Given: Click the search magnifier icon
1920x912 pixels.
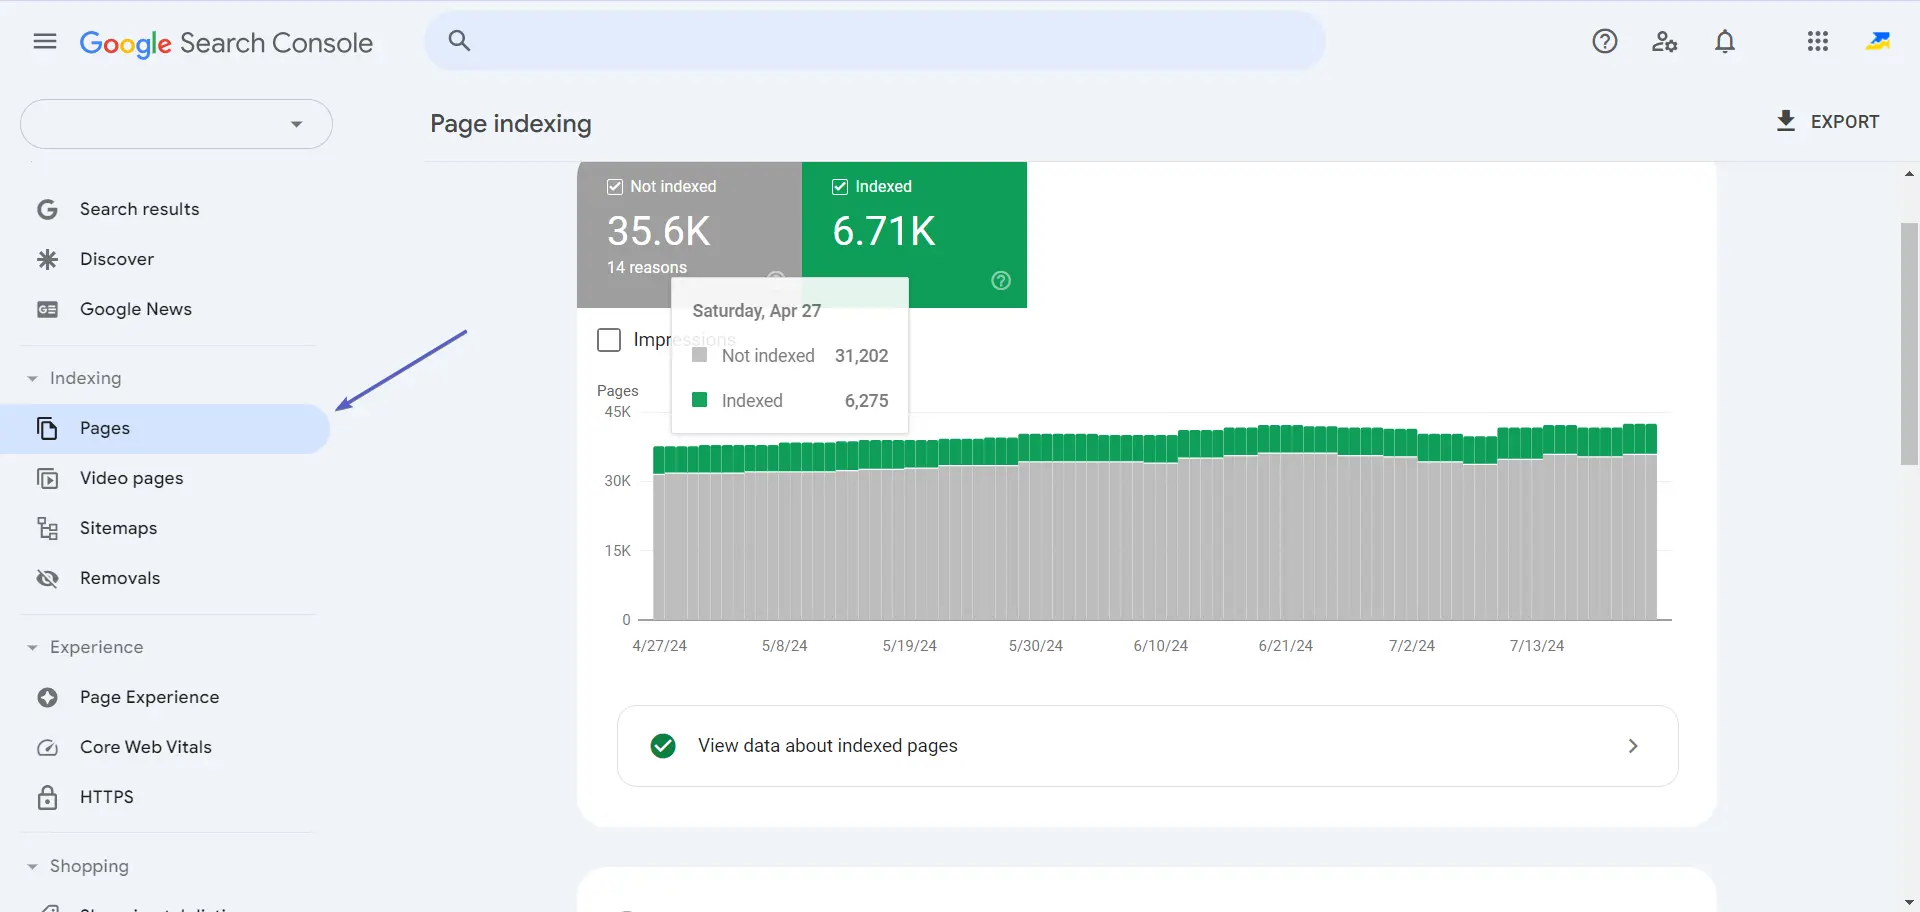Looking at the screenshot, I should 459,40.
